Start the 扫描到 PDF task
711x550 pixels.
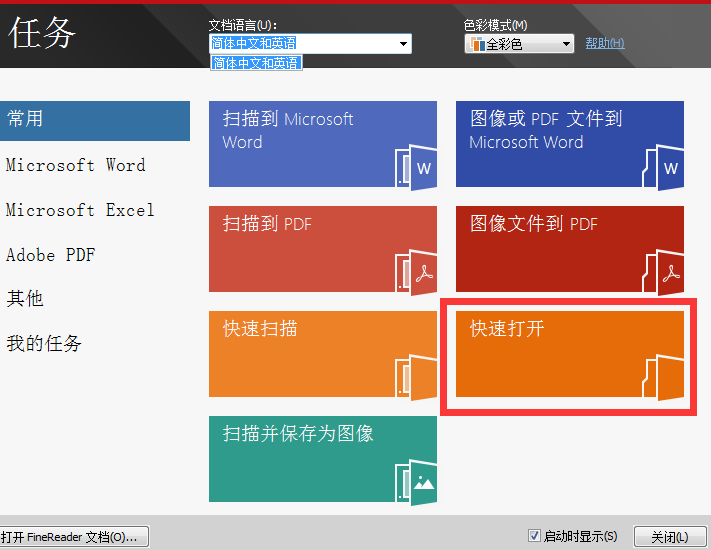pyautogui.click(x=323, y=249)
